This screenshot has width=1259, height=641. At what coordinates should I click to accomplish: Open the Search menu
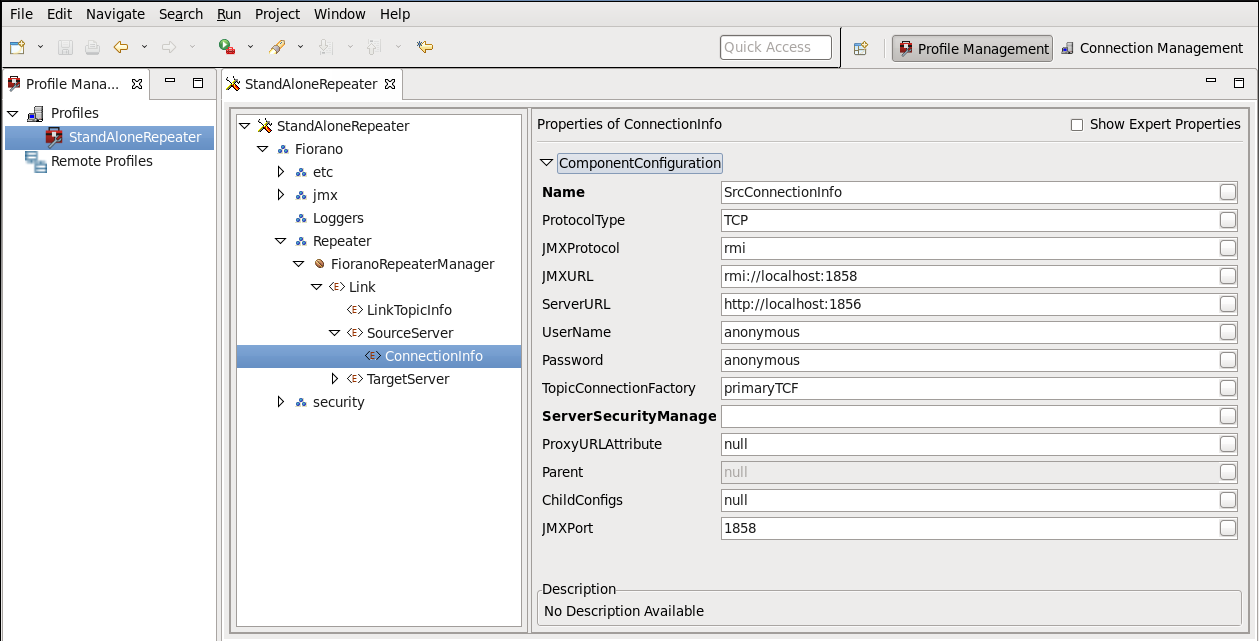[181, 14]
